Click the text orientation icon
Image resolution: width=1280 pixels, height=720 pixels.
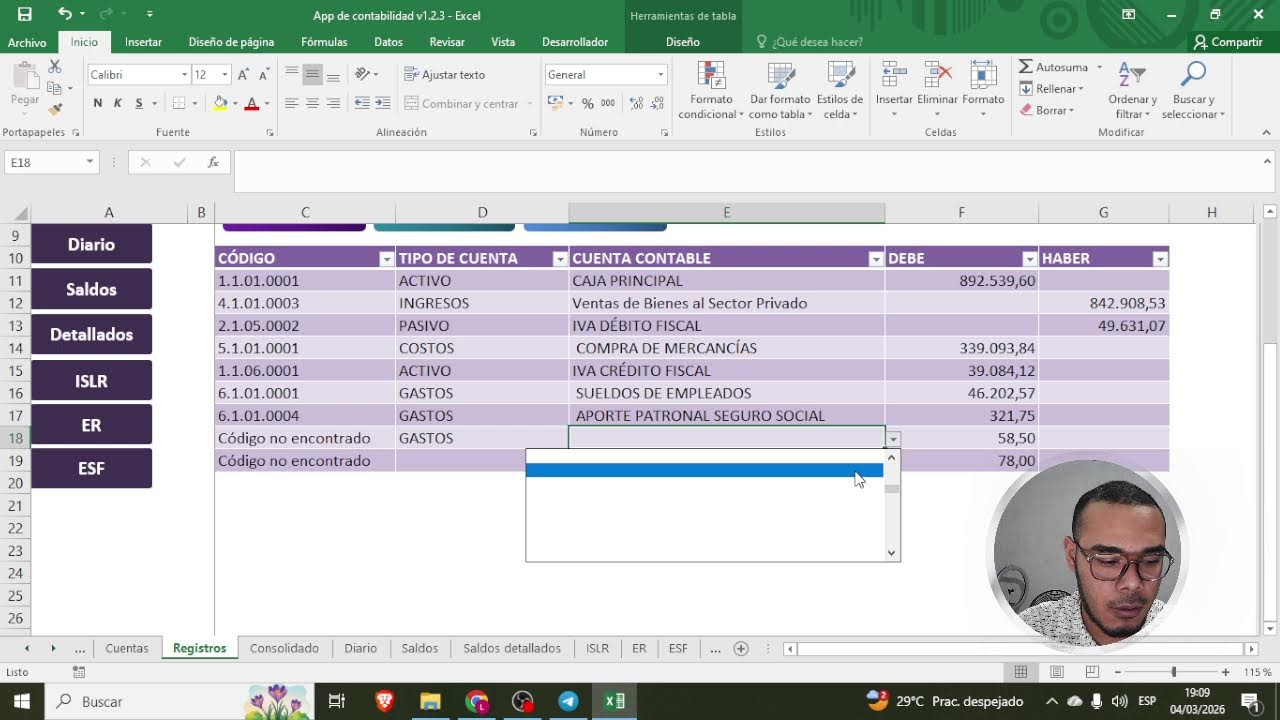click(x=363, y=74)
